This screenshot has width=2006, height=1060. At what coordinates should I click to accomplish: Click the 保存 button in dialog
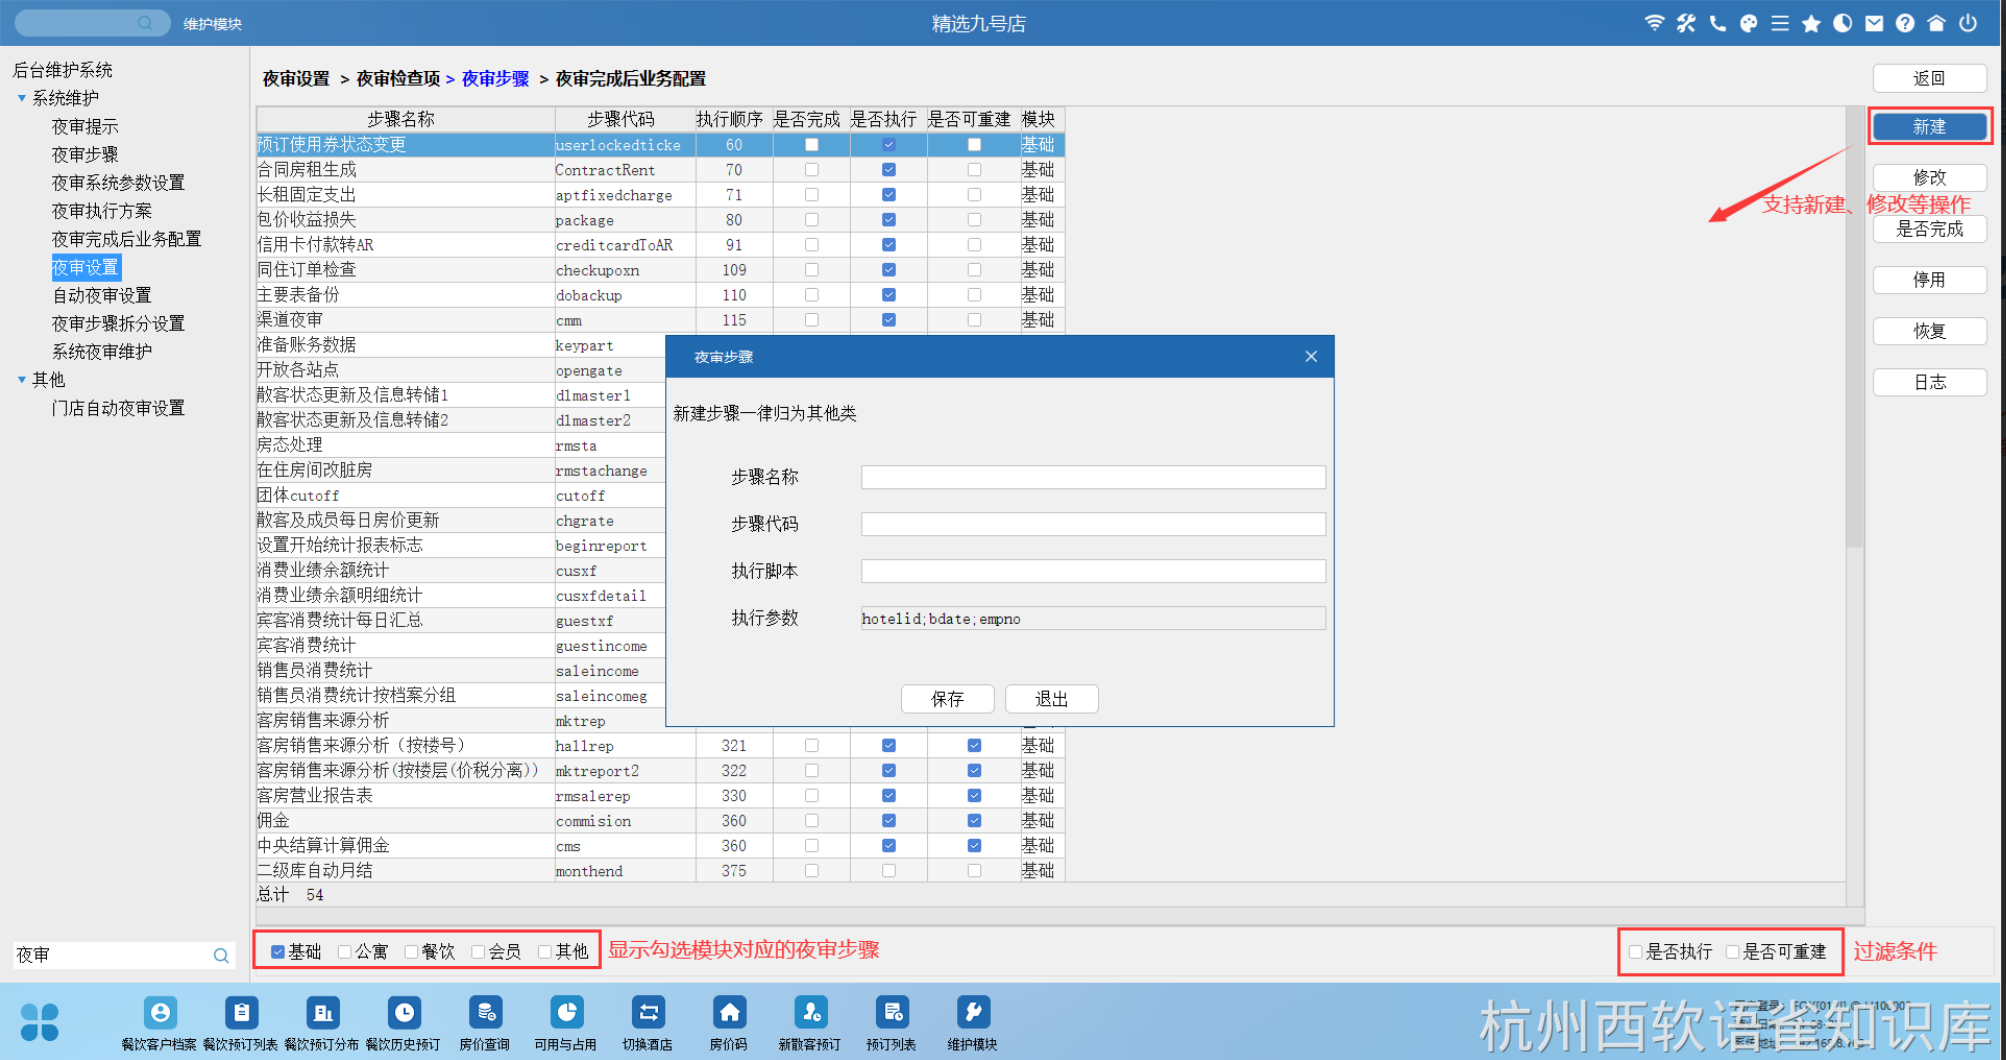(x=947, y=699)
